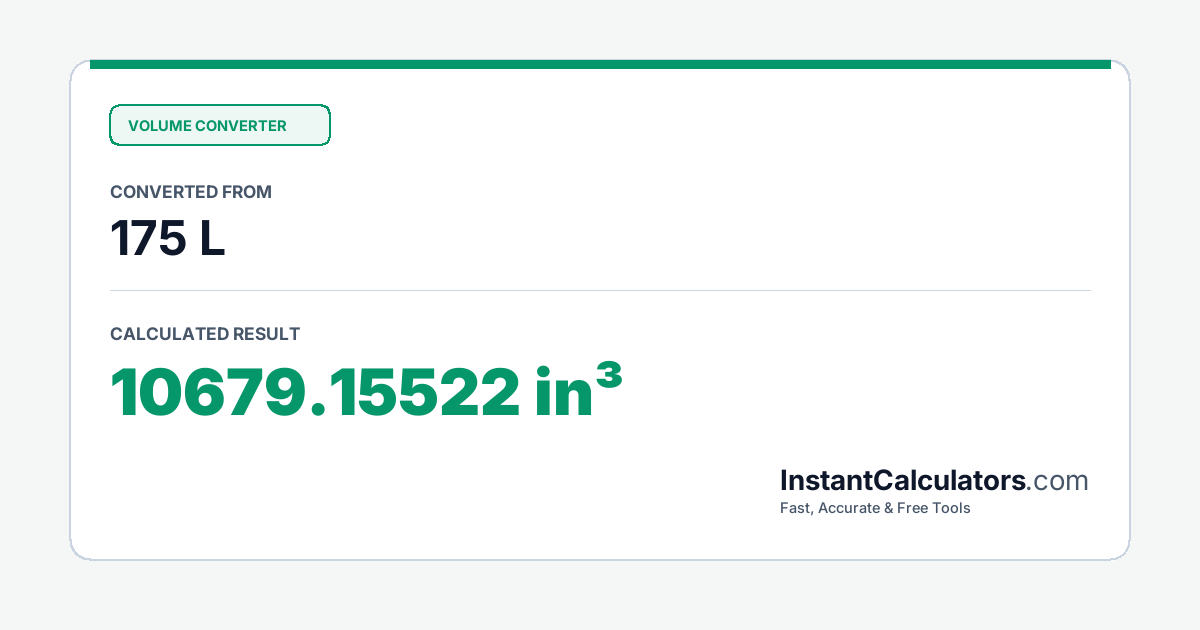Image resolution: width=1200 pixels, height=630 pixels.
Task: Select the Calculated Result label
Action: point(205,334)
